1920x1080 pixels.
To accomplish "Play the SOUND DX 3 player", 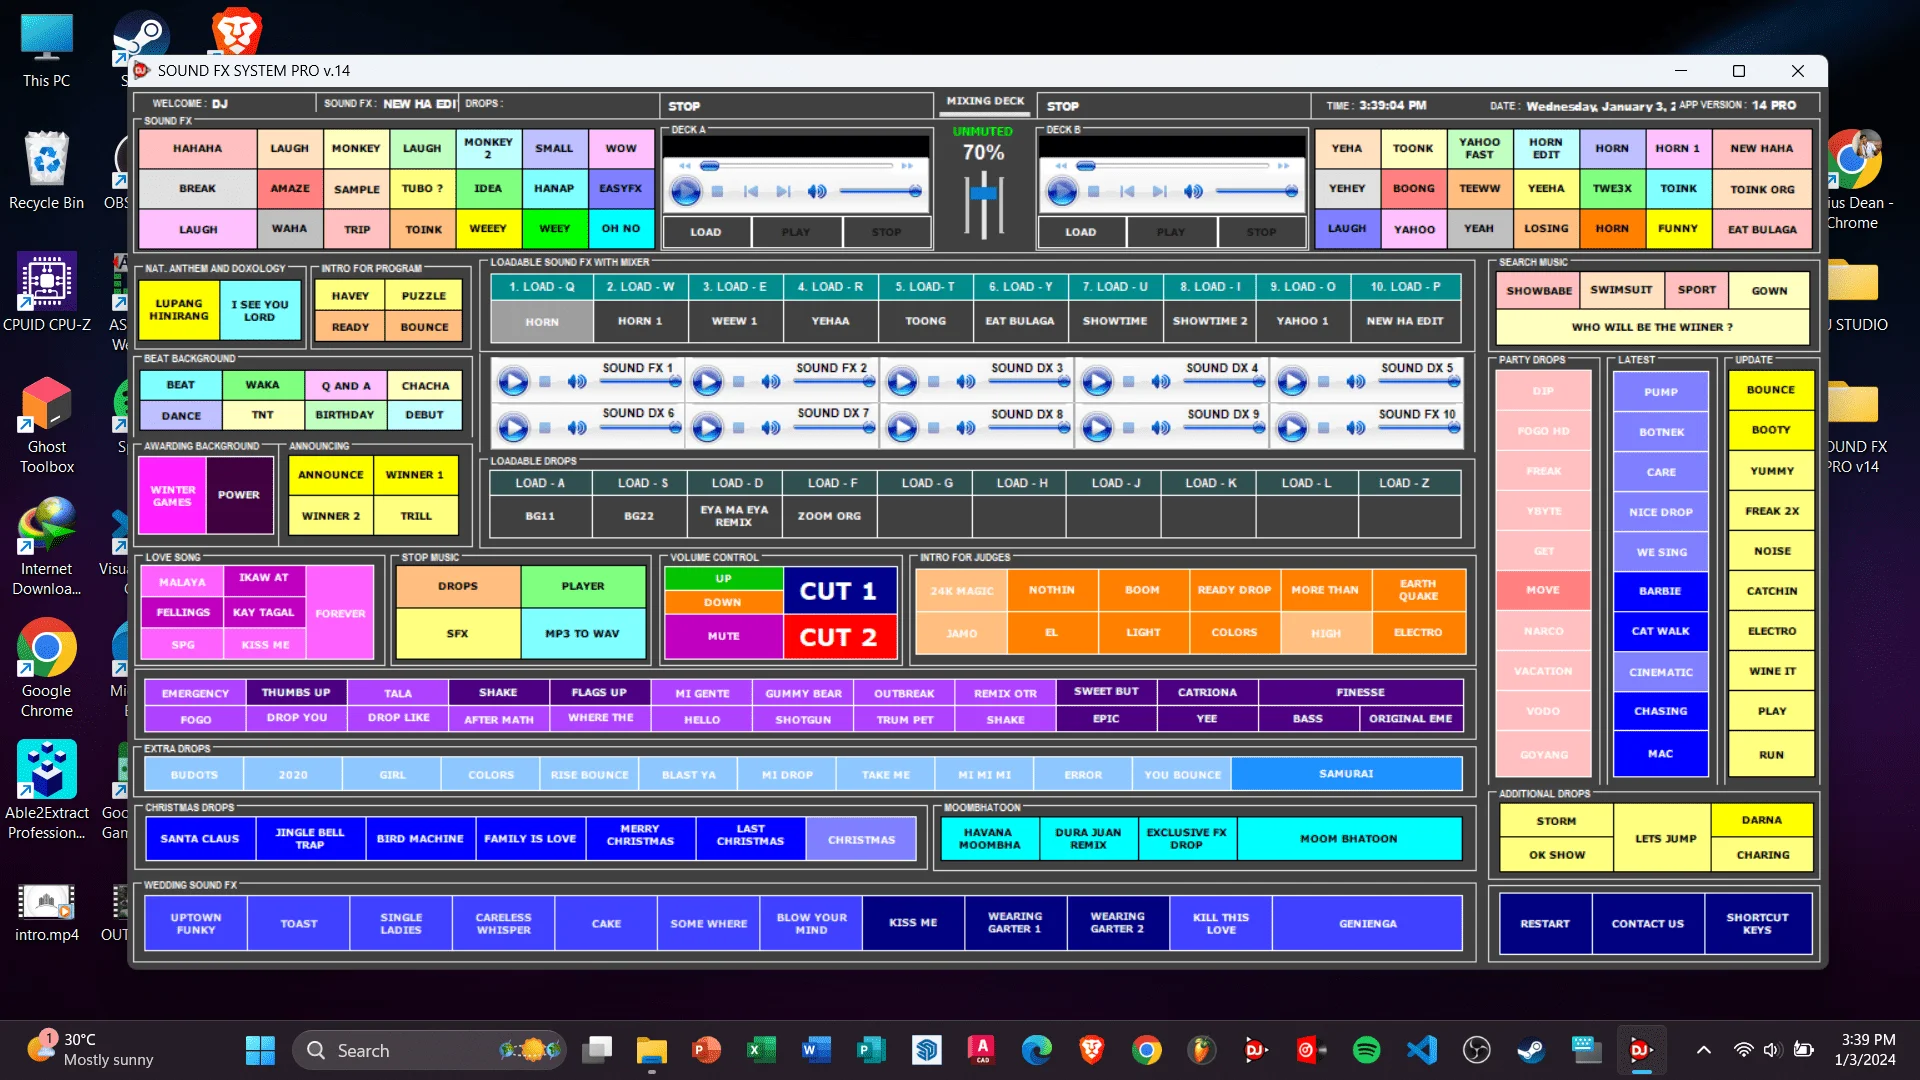I will [x=902, y=382].
